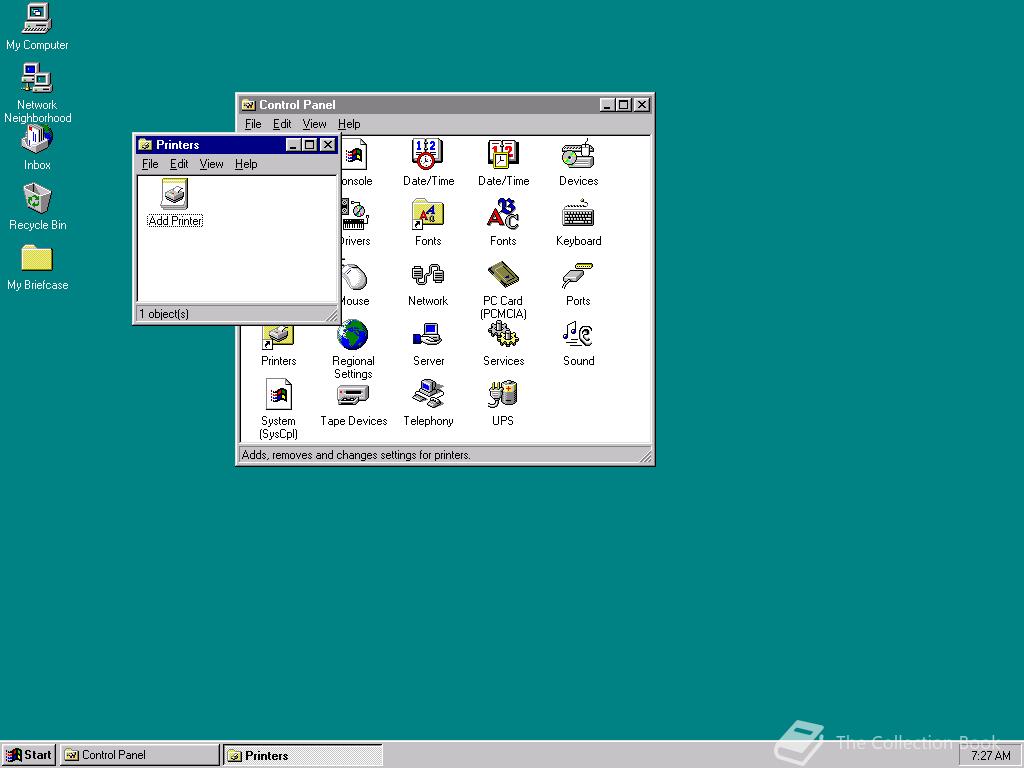This screenshot has width=1024, height=768.
Task: Select the Inbox desktop icon
Action: [x=37, y=147]
